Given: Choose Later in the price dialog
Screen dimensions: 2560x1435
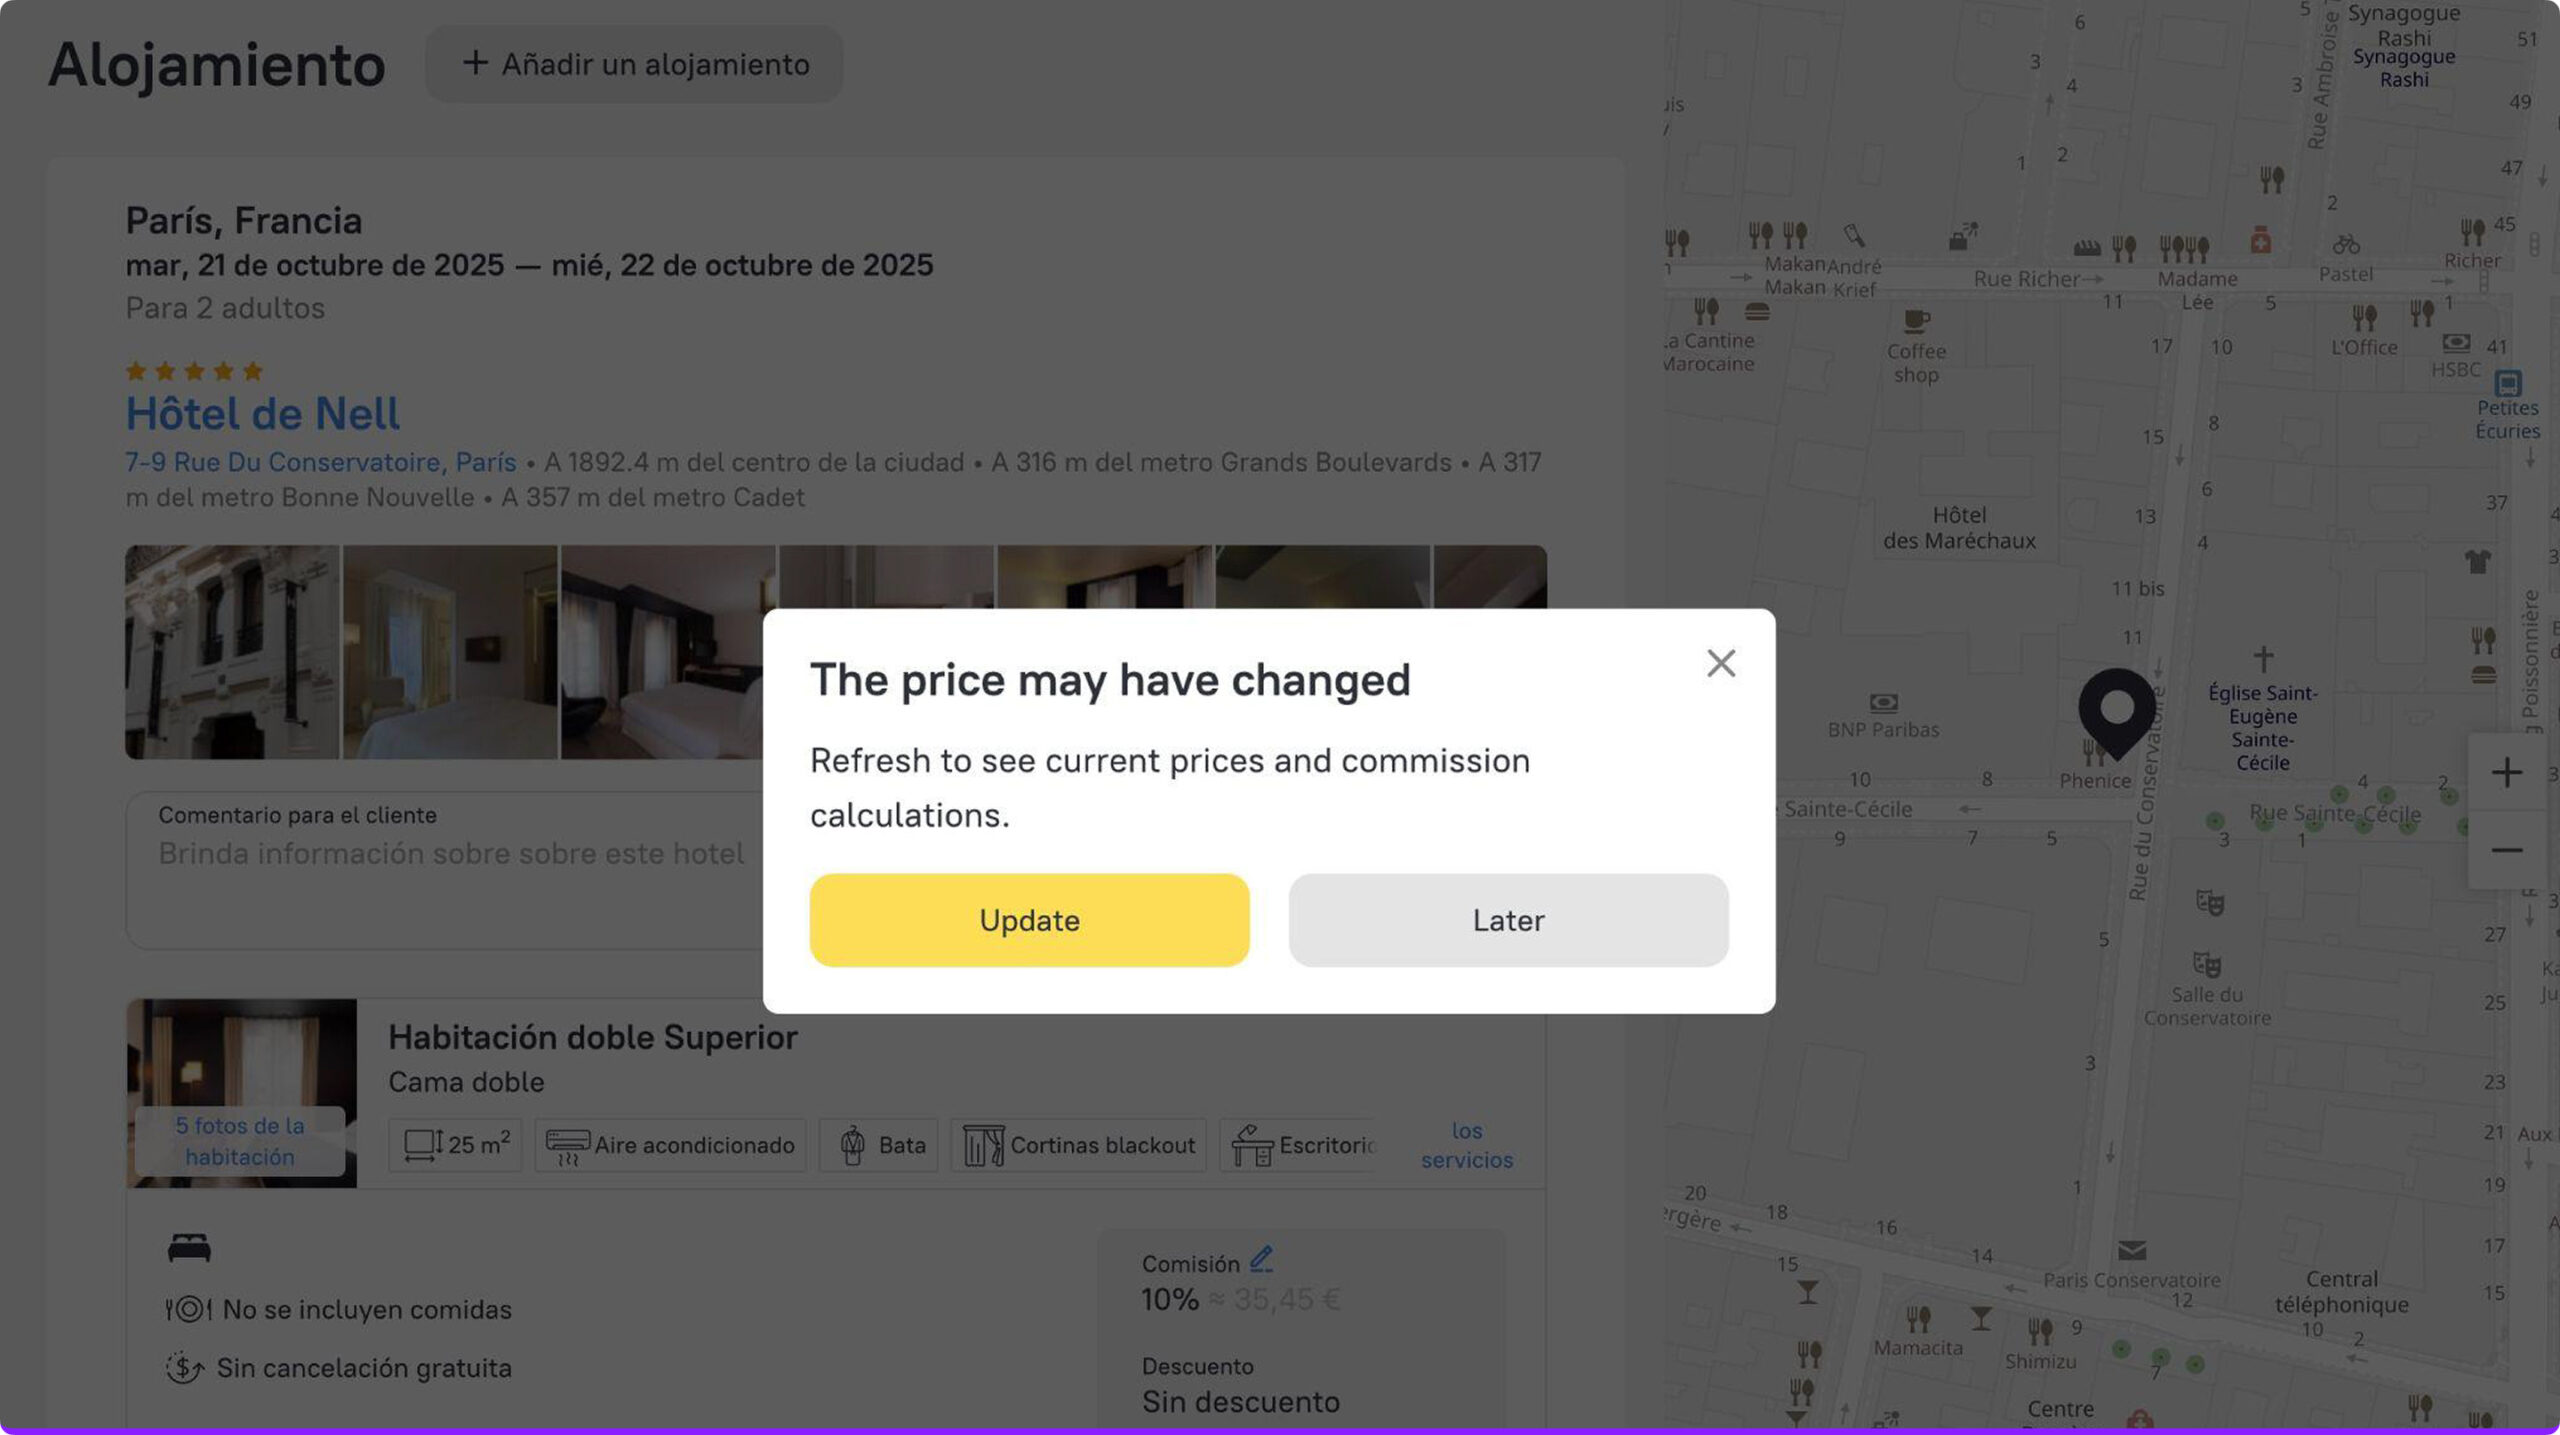Looking at the screenshot, I should coord(1507,920).
